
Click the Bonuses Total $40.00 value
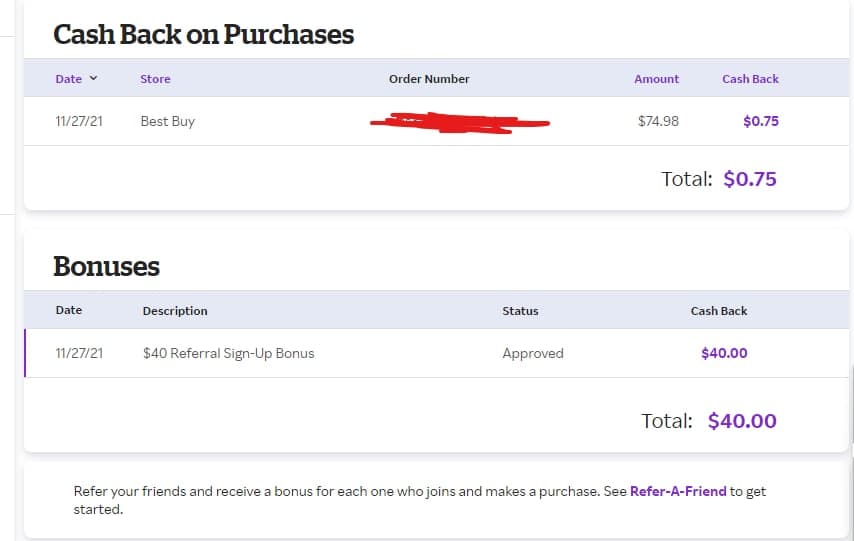[x=741, y=421]
